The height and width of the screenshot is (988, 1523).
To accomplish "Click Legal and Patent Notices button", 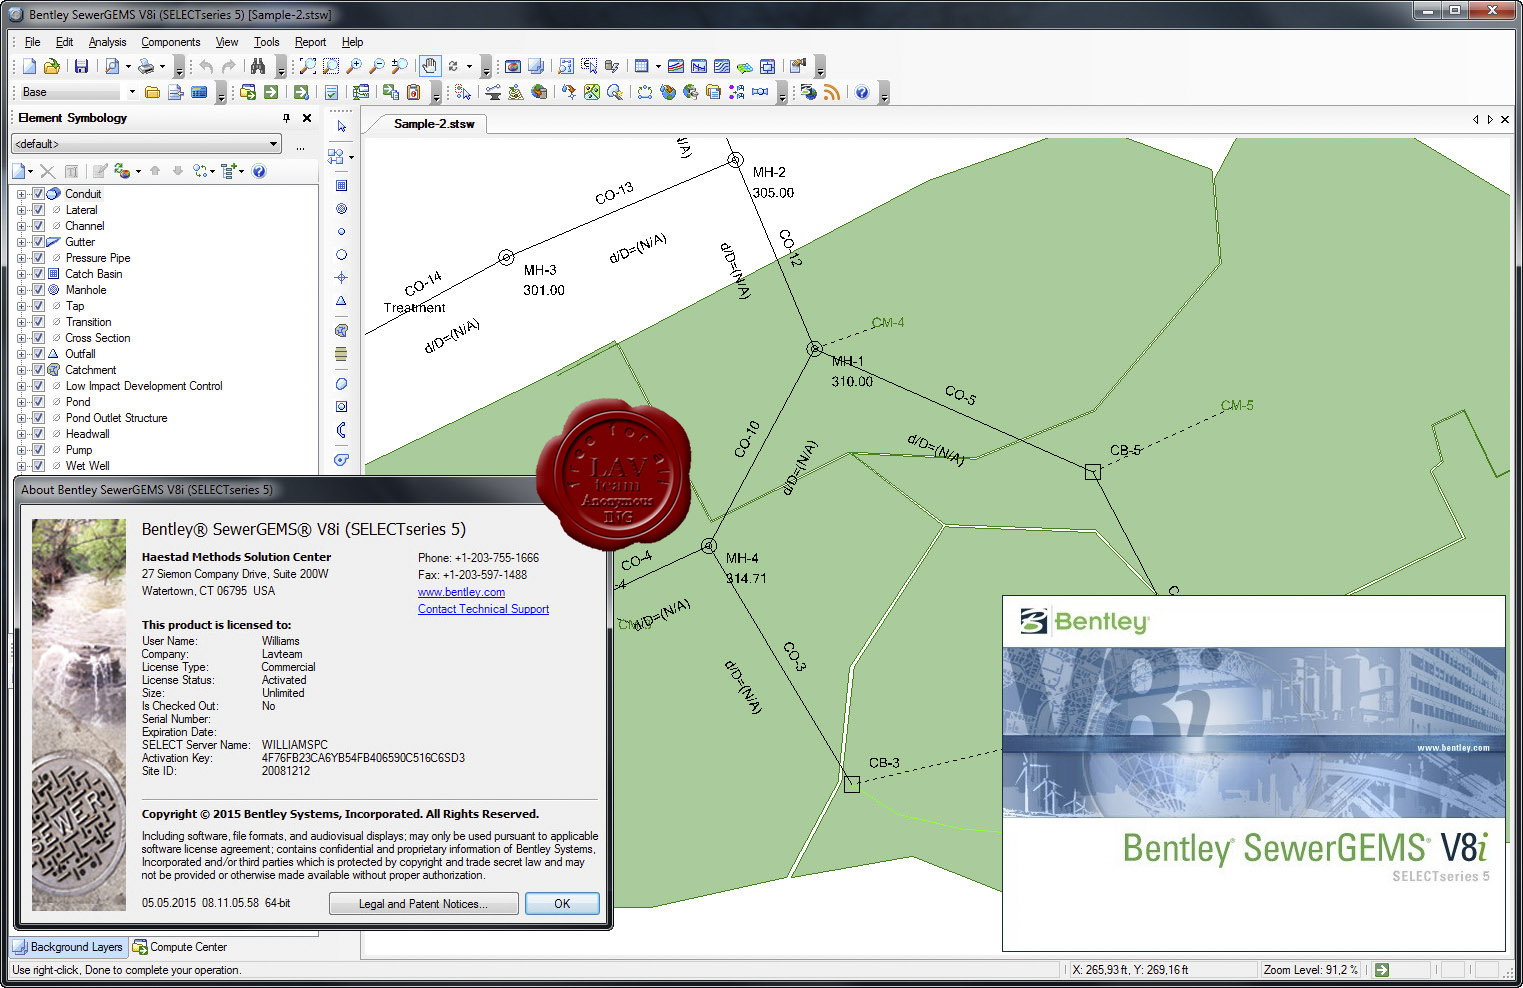I will (x=423, y=904).
